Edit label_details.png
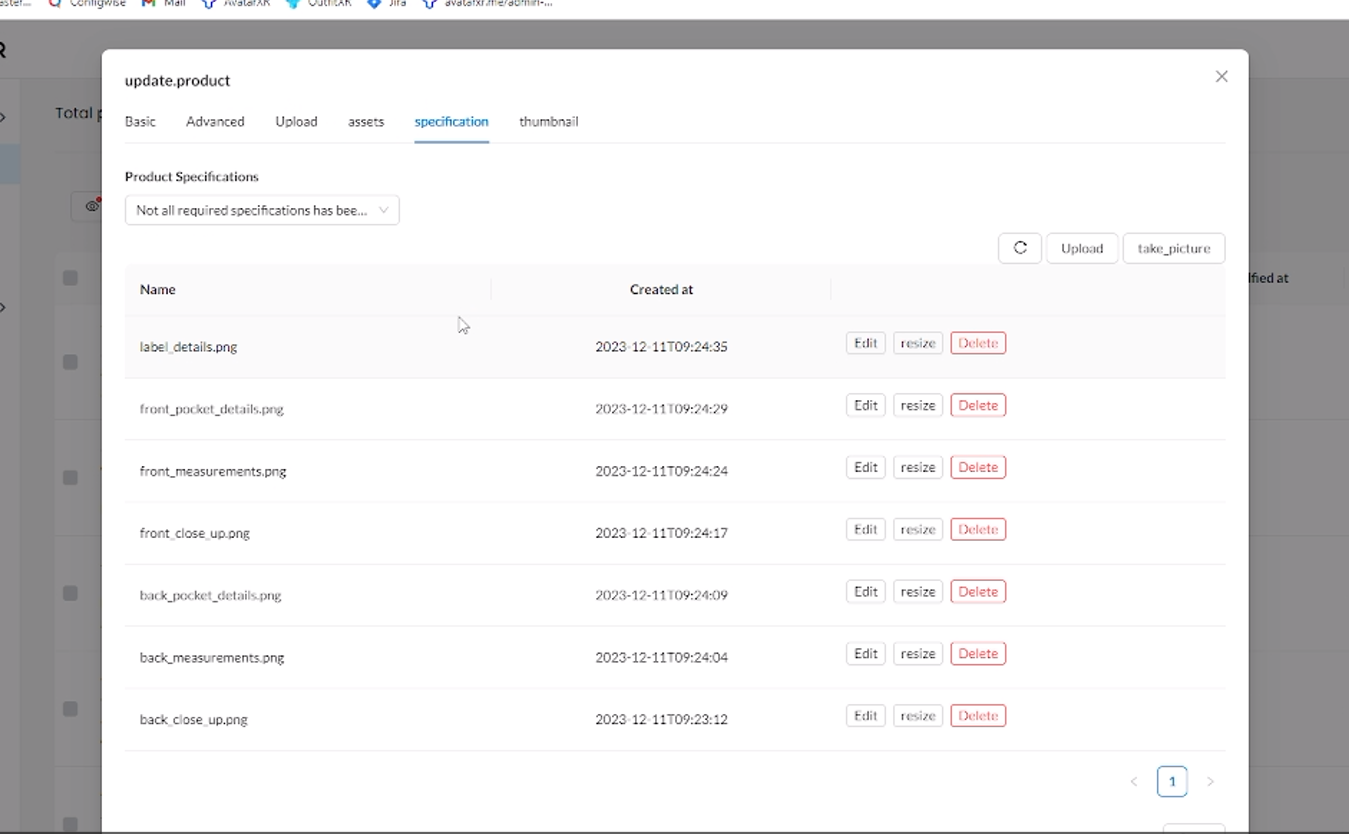This screenshot has width=1349, height=834. pos(866,343)
